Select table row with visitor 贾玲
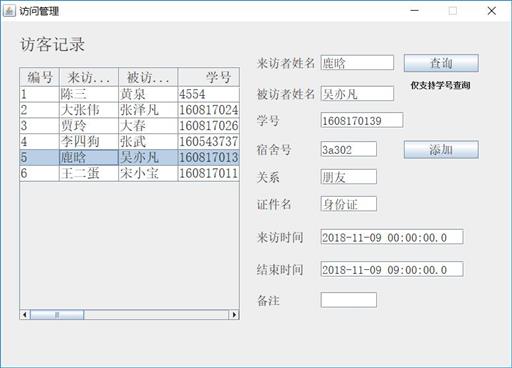512x368 pixels. tap(130, 126)
